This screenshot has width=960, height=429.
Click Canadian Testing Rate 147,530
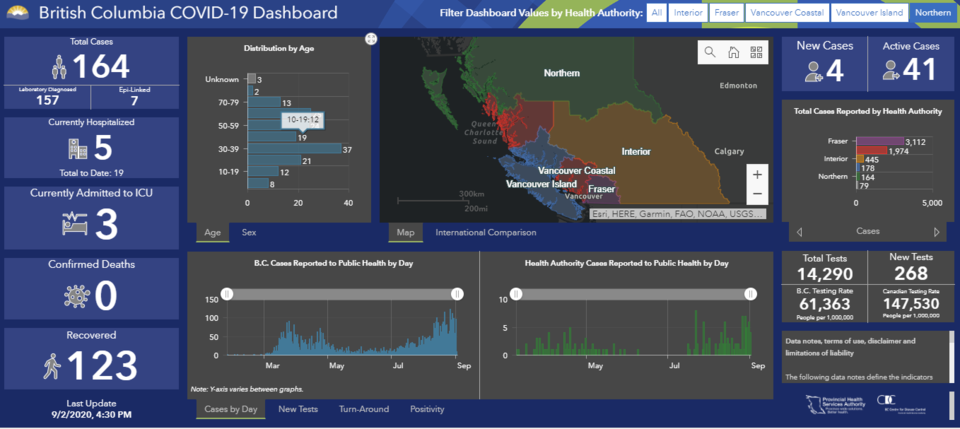912,304
